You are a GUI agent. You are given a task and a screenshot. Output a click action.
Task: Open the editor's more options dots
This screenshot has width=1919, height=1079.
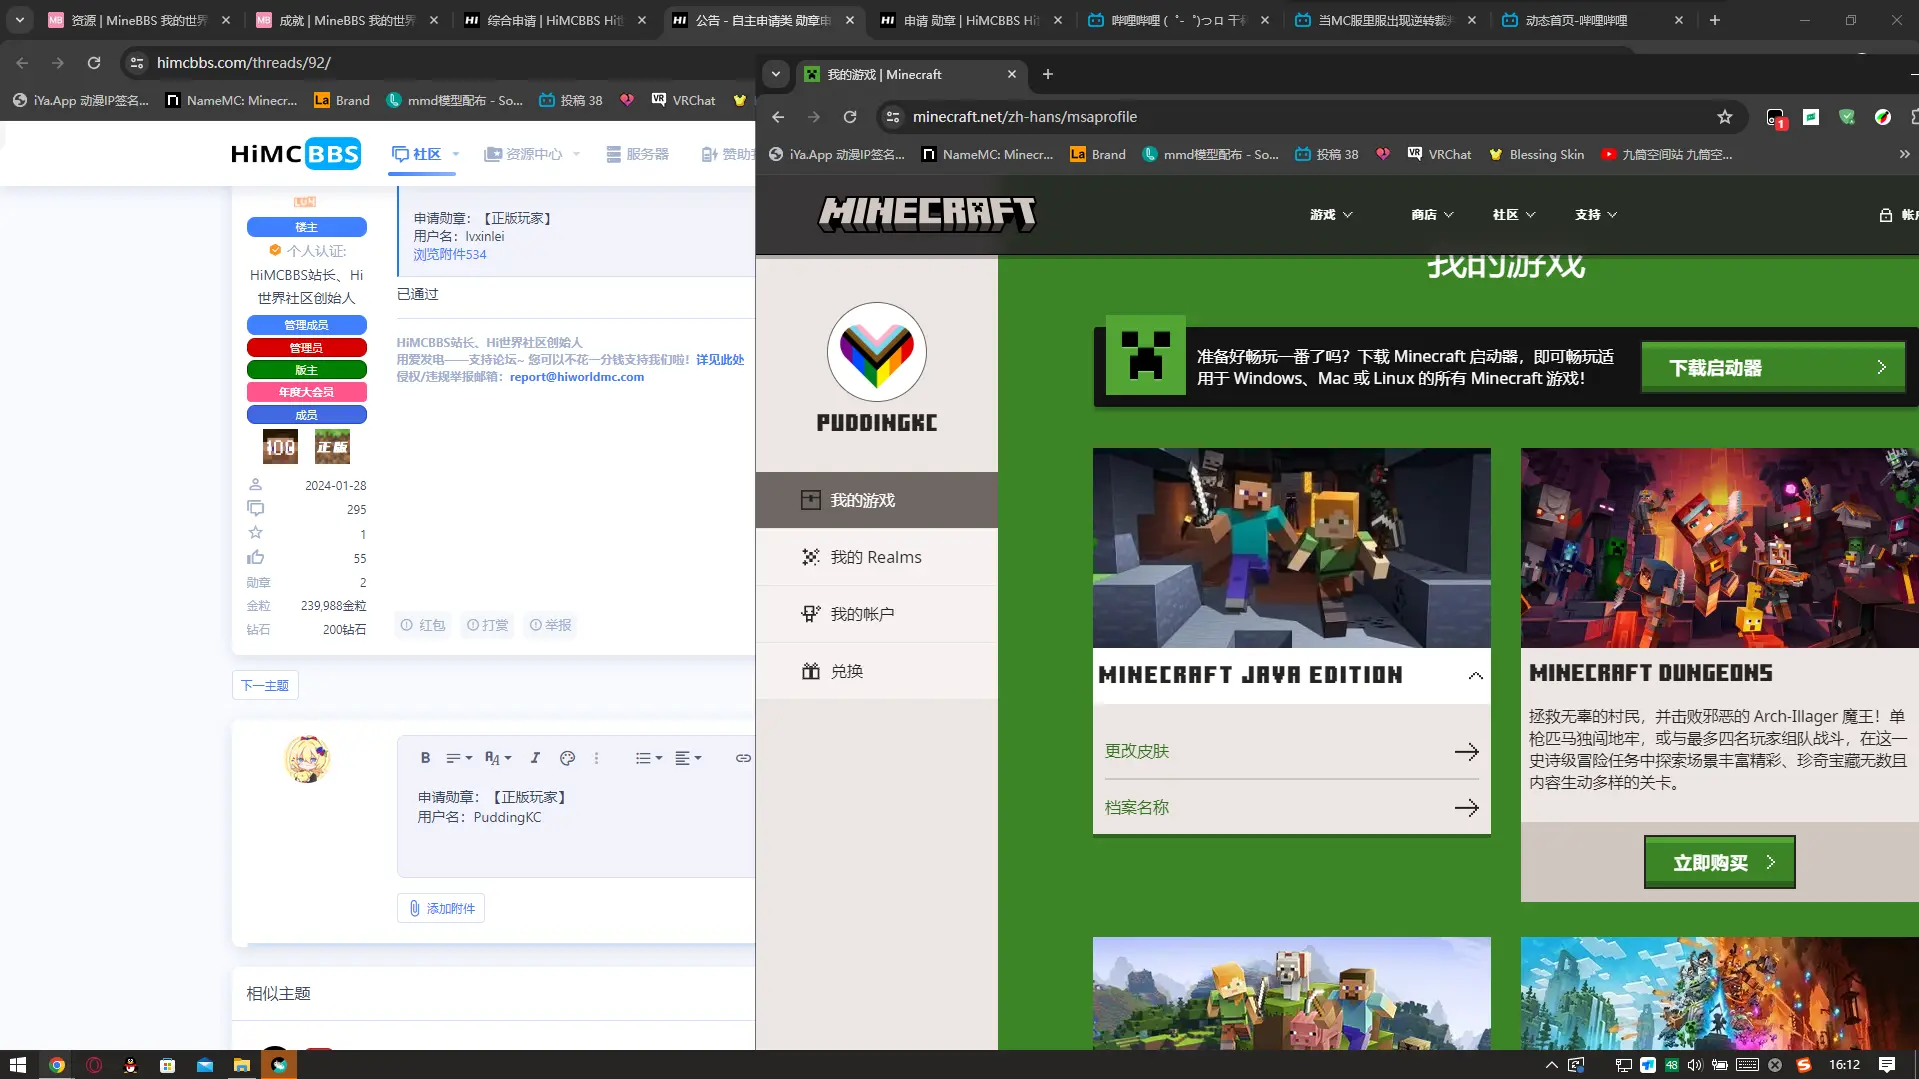pyautogui.click(x=597, y=758)
